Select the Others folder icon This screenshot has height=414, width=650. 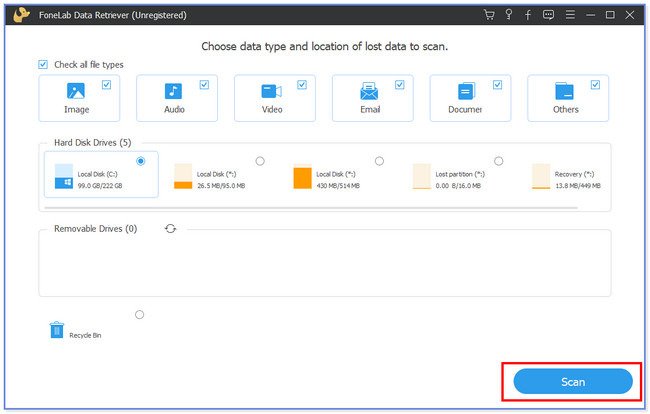[x=564, y=91]
